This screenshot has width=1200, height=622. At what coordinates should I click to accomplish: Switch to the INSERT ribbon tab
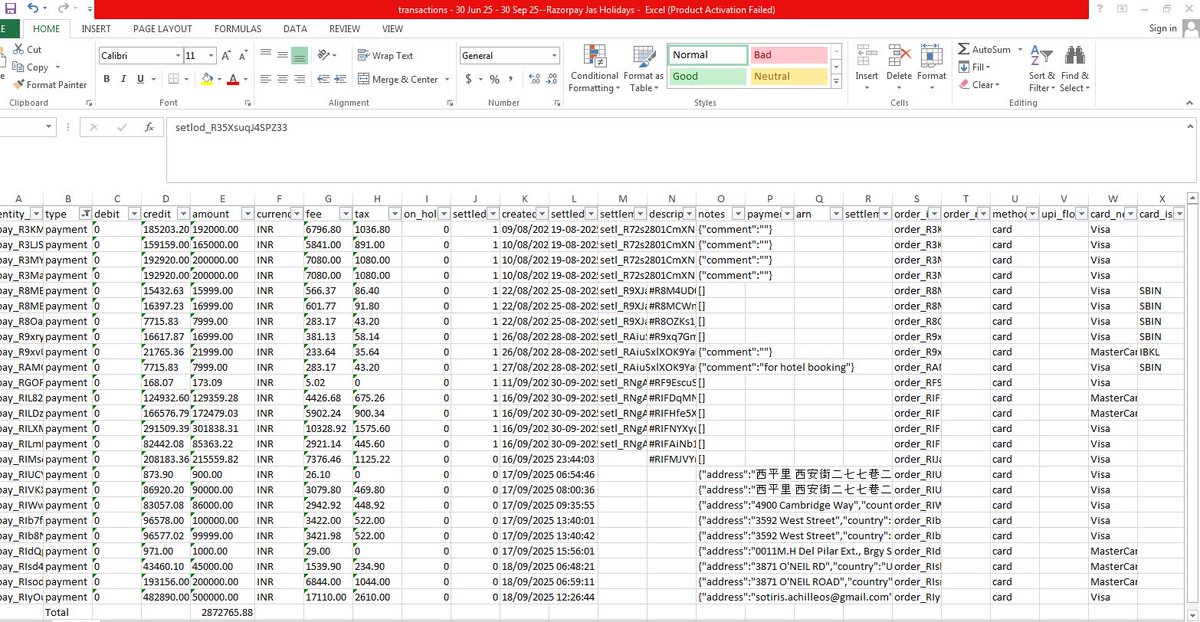point(96,29)
